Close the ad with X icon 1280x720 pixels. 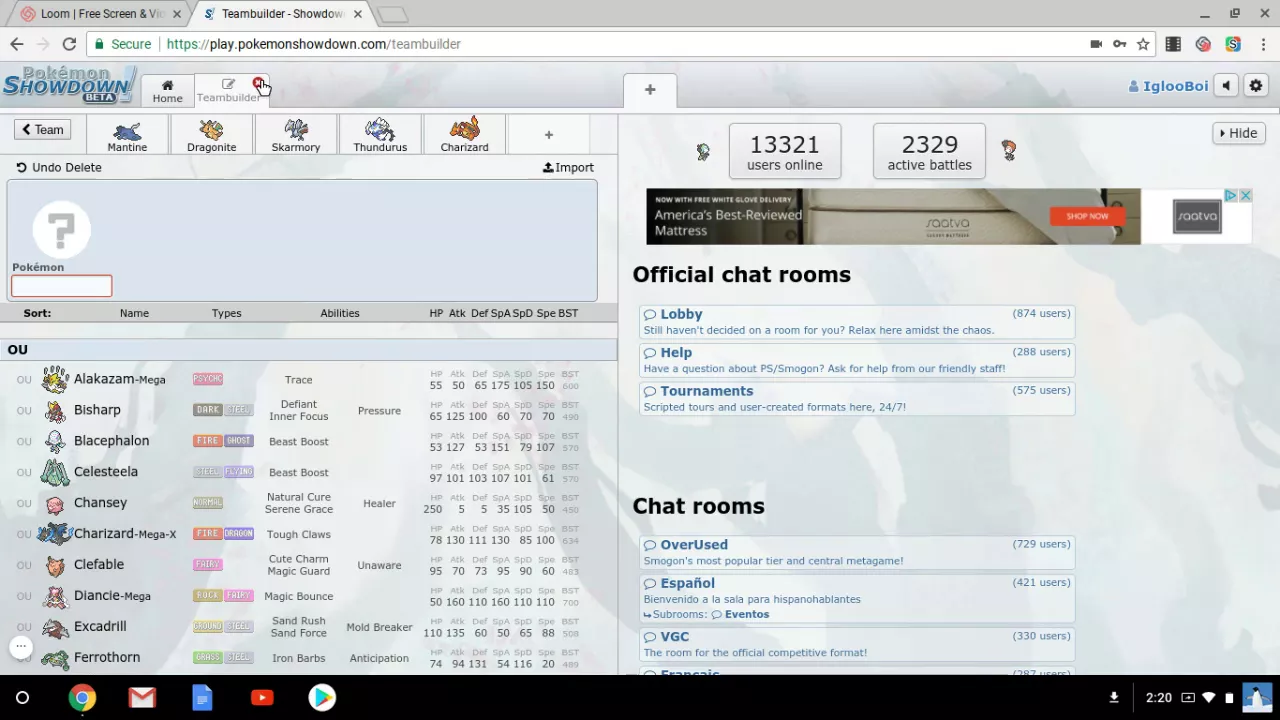(1245, 195)
